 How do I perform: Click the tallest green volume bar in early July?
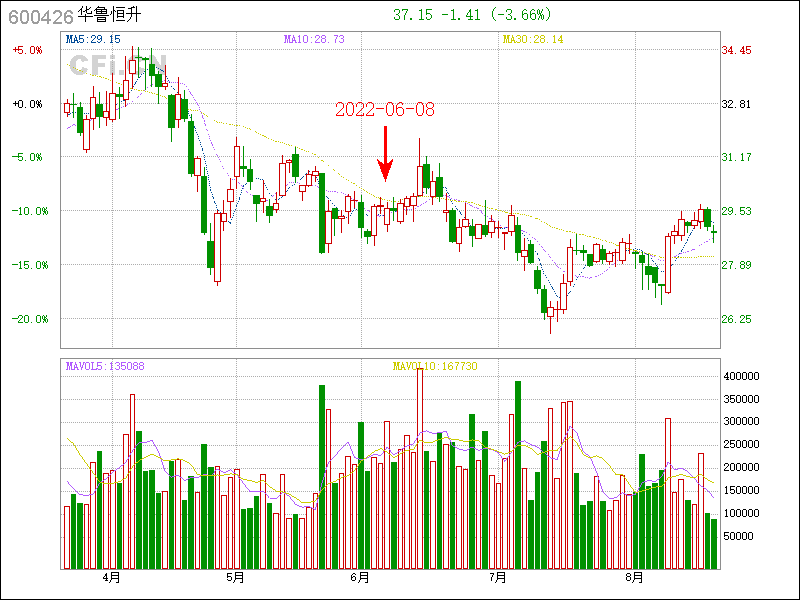[x=518, y=475]
